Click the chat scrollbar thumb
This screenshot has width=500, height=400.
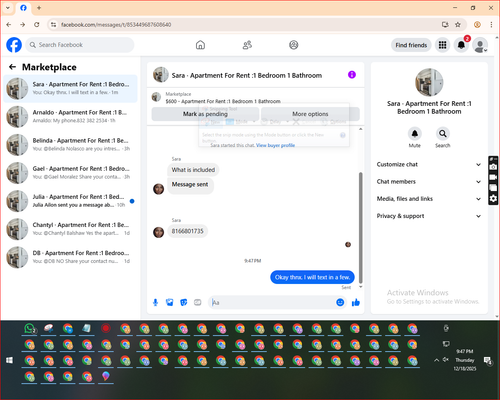pos(360,227)
